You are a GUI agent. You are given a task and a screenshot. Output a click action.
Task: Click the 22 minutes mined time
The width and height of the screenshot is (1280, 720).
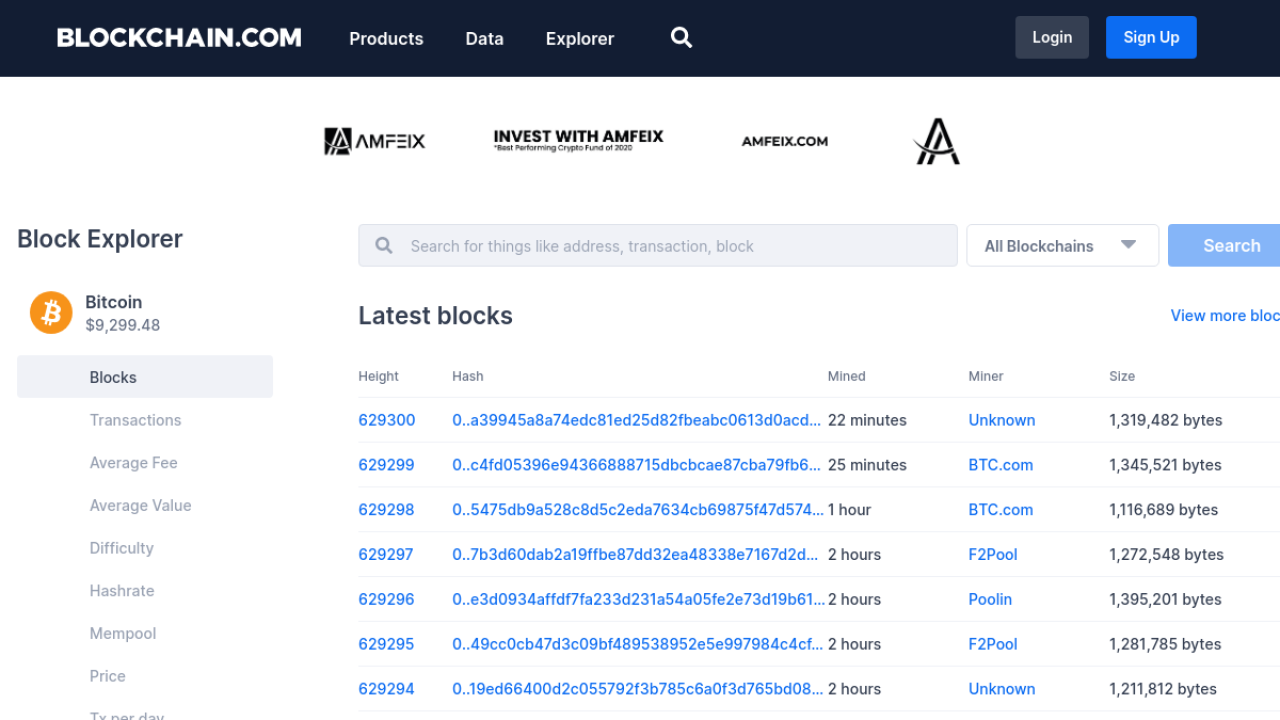867,420
